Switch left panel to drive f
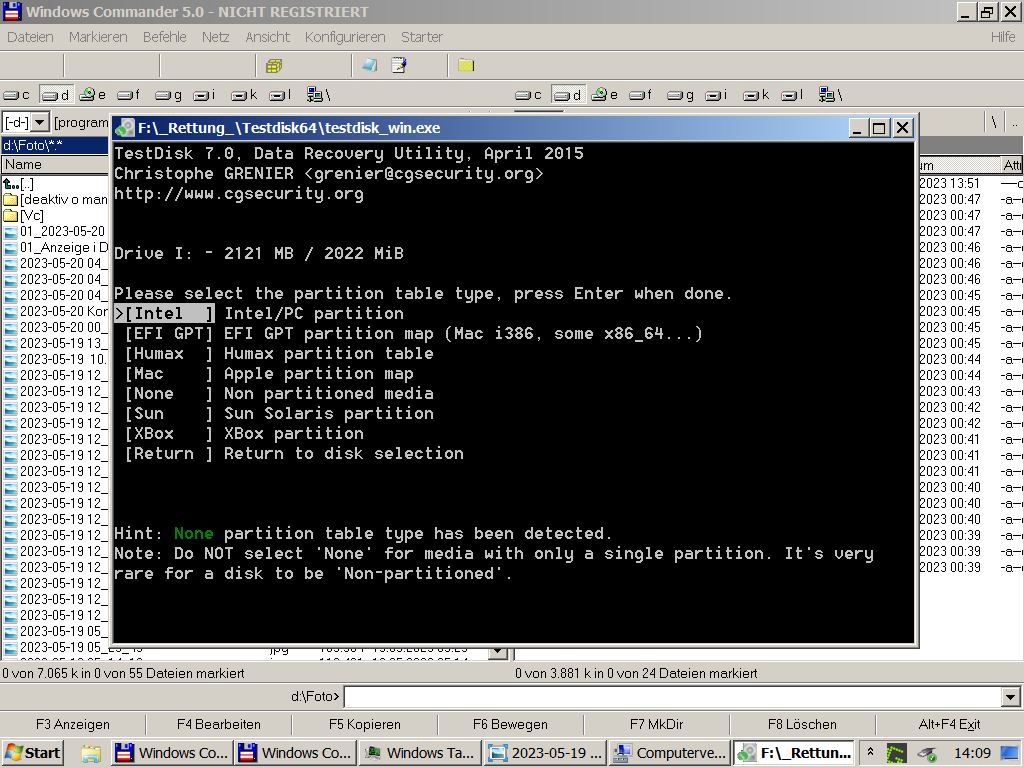The image size is (1024, 768). (x=129, y=95)
